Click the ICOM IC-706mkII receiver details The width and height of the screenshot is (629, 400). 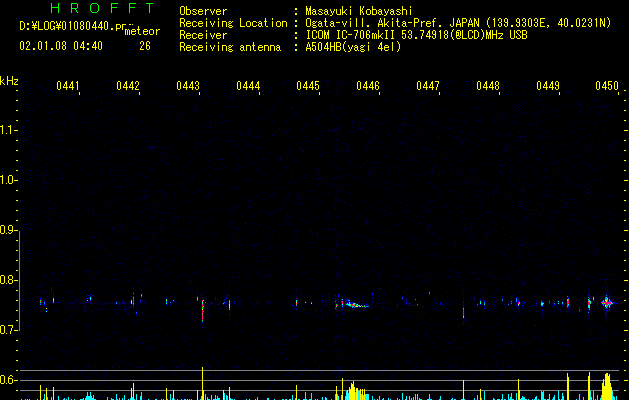click(416, 35)
